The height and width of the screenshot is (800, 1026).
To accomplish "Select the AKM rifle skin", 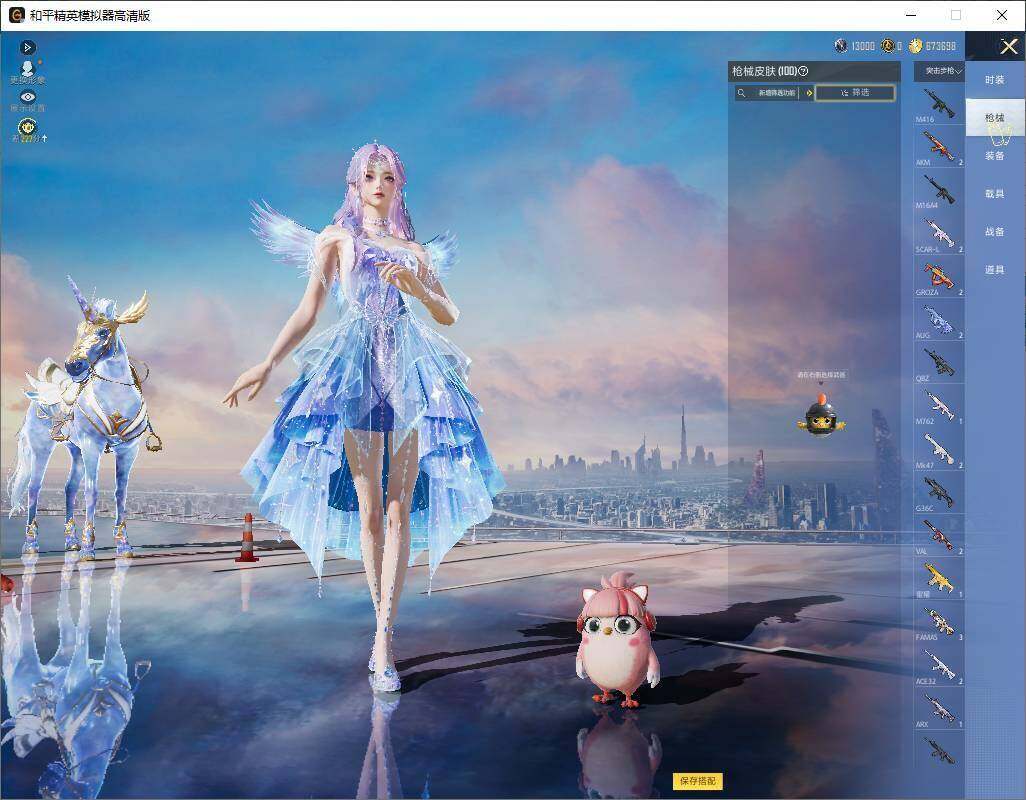I will 939,147.
